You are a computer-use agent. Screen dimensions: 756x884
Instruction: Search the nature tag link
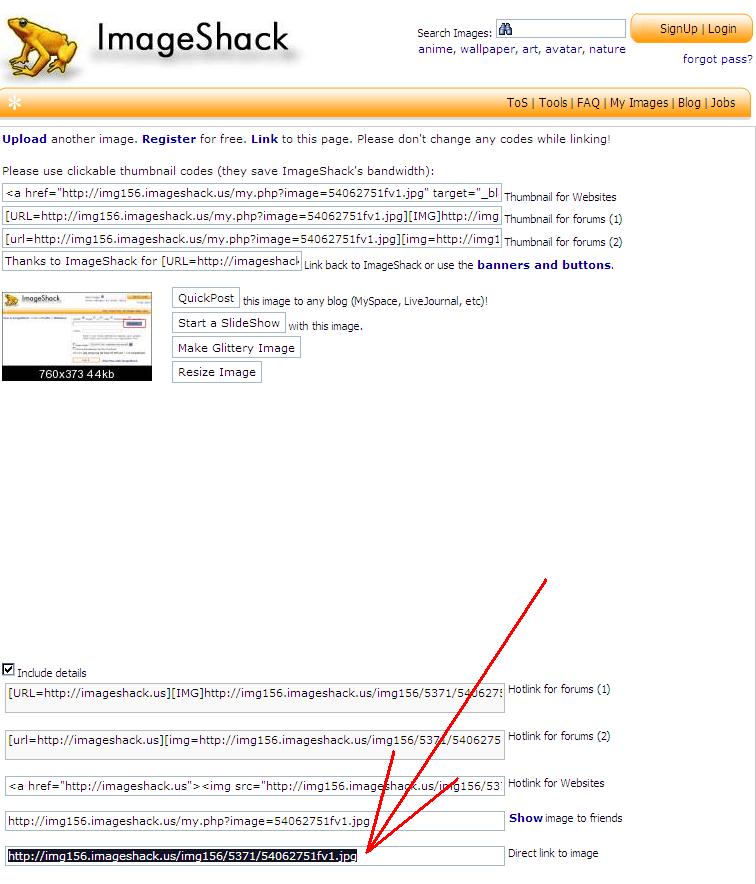[x=607, y=49]
